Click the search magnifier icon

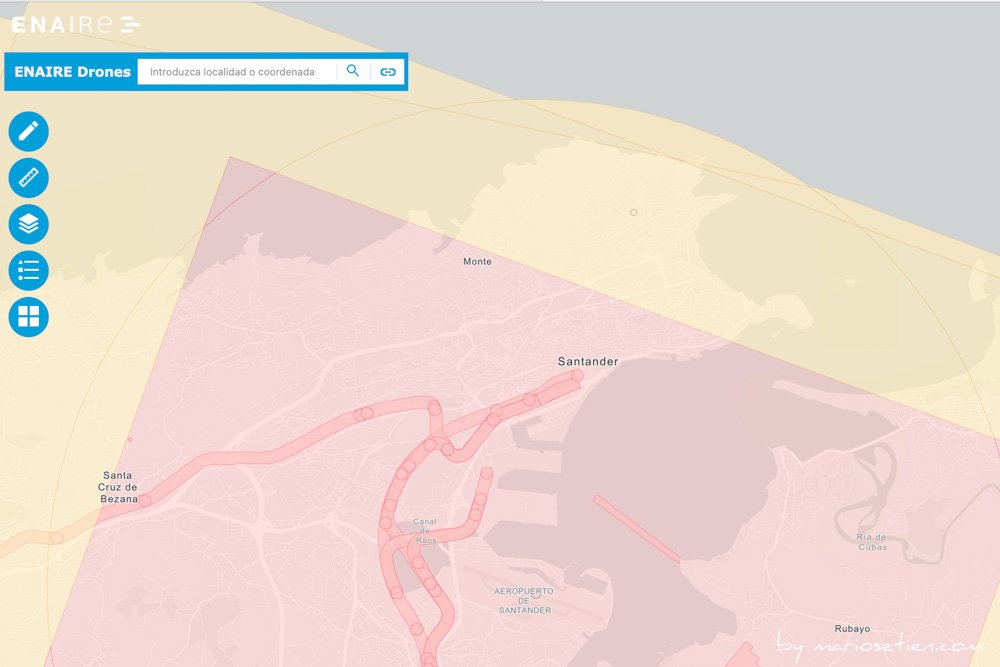pyautogui.click(x=352, y=71)
